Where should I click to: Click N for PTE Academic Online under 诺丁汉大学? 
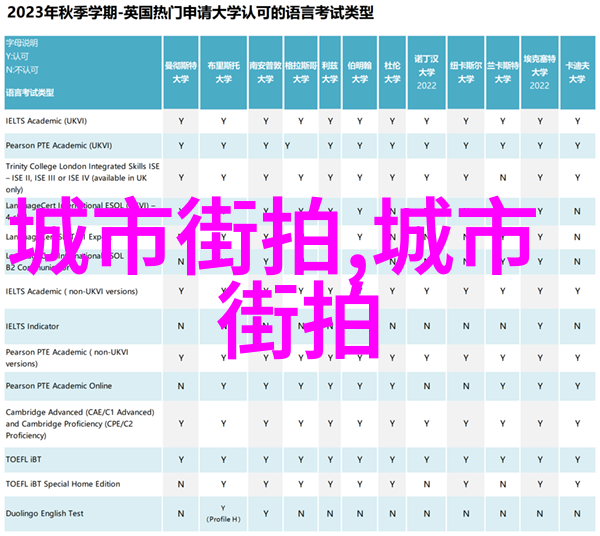(x=426, y=386)
